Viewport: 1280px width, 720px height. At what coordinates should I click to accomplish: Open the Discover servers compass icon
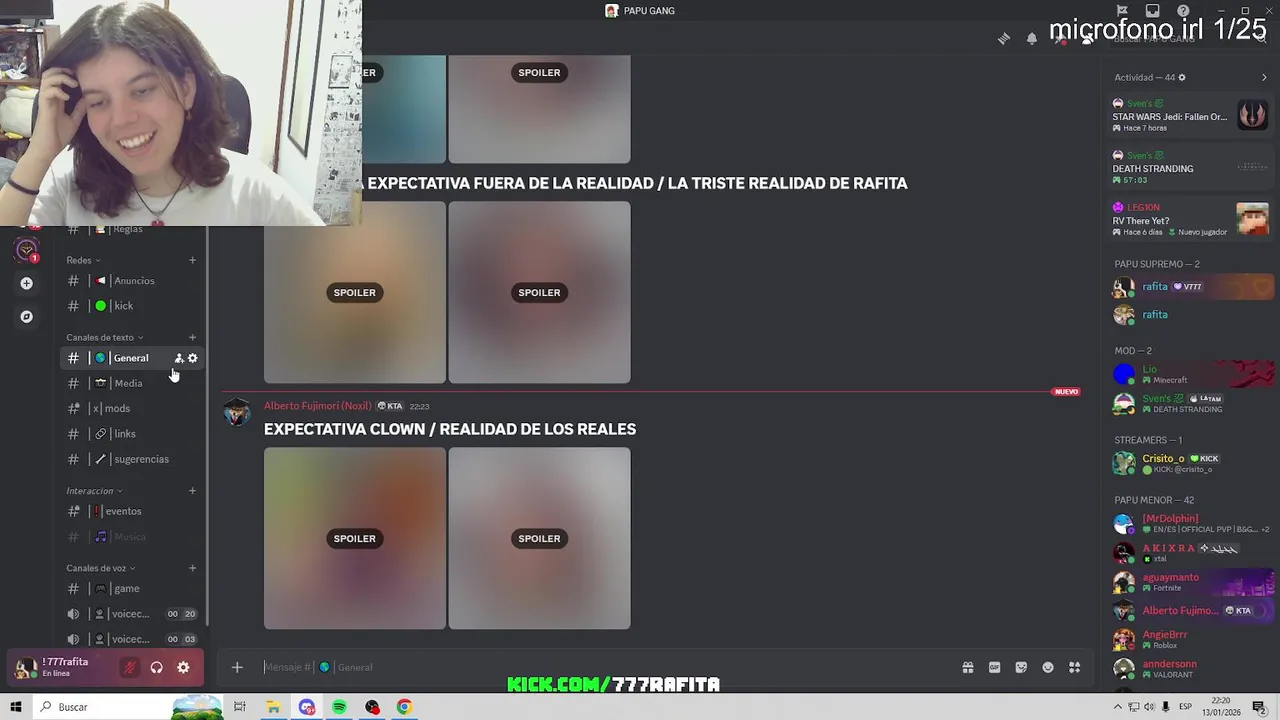tap(27, 317)
